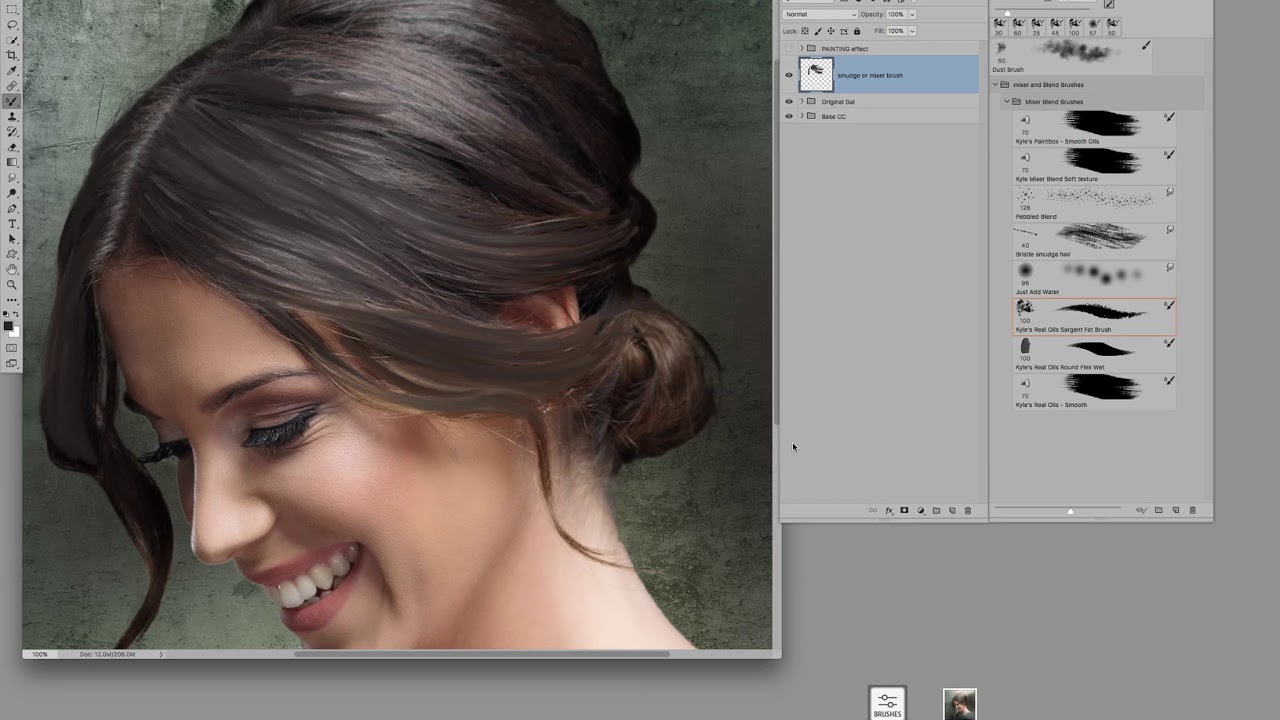Image resolution: width=1280 pixels, height=720 pixels.
Task: Show the PAINTING effect group
Action: 789,48
